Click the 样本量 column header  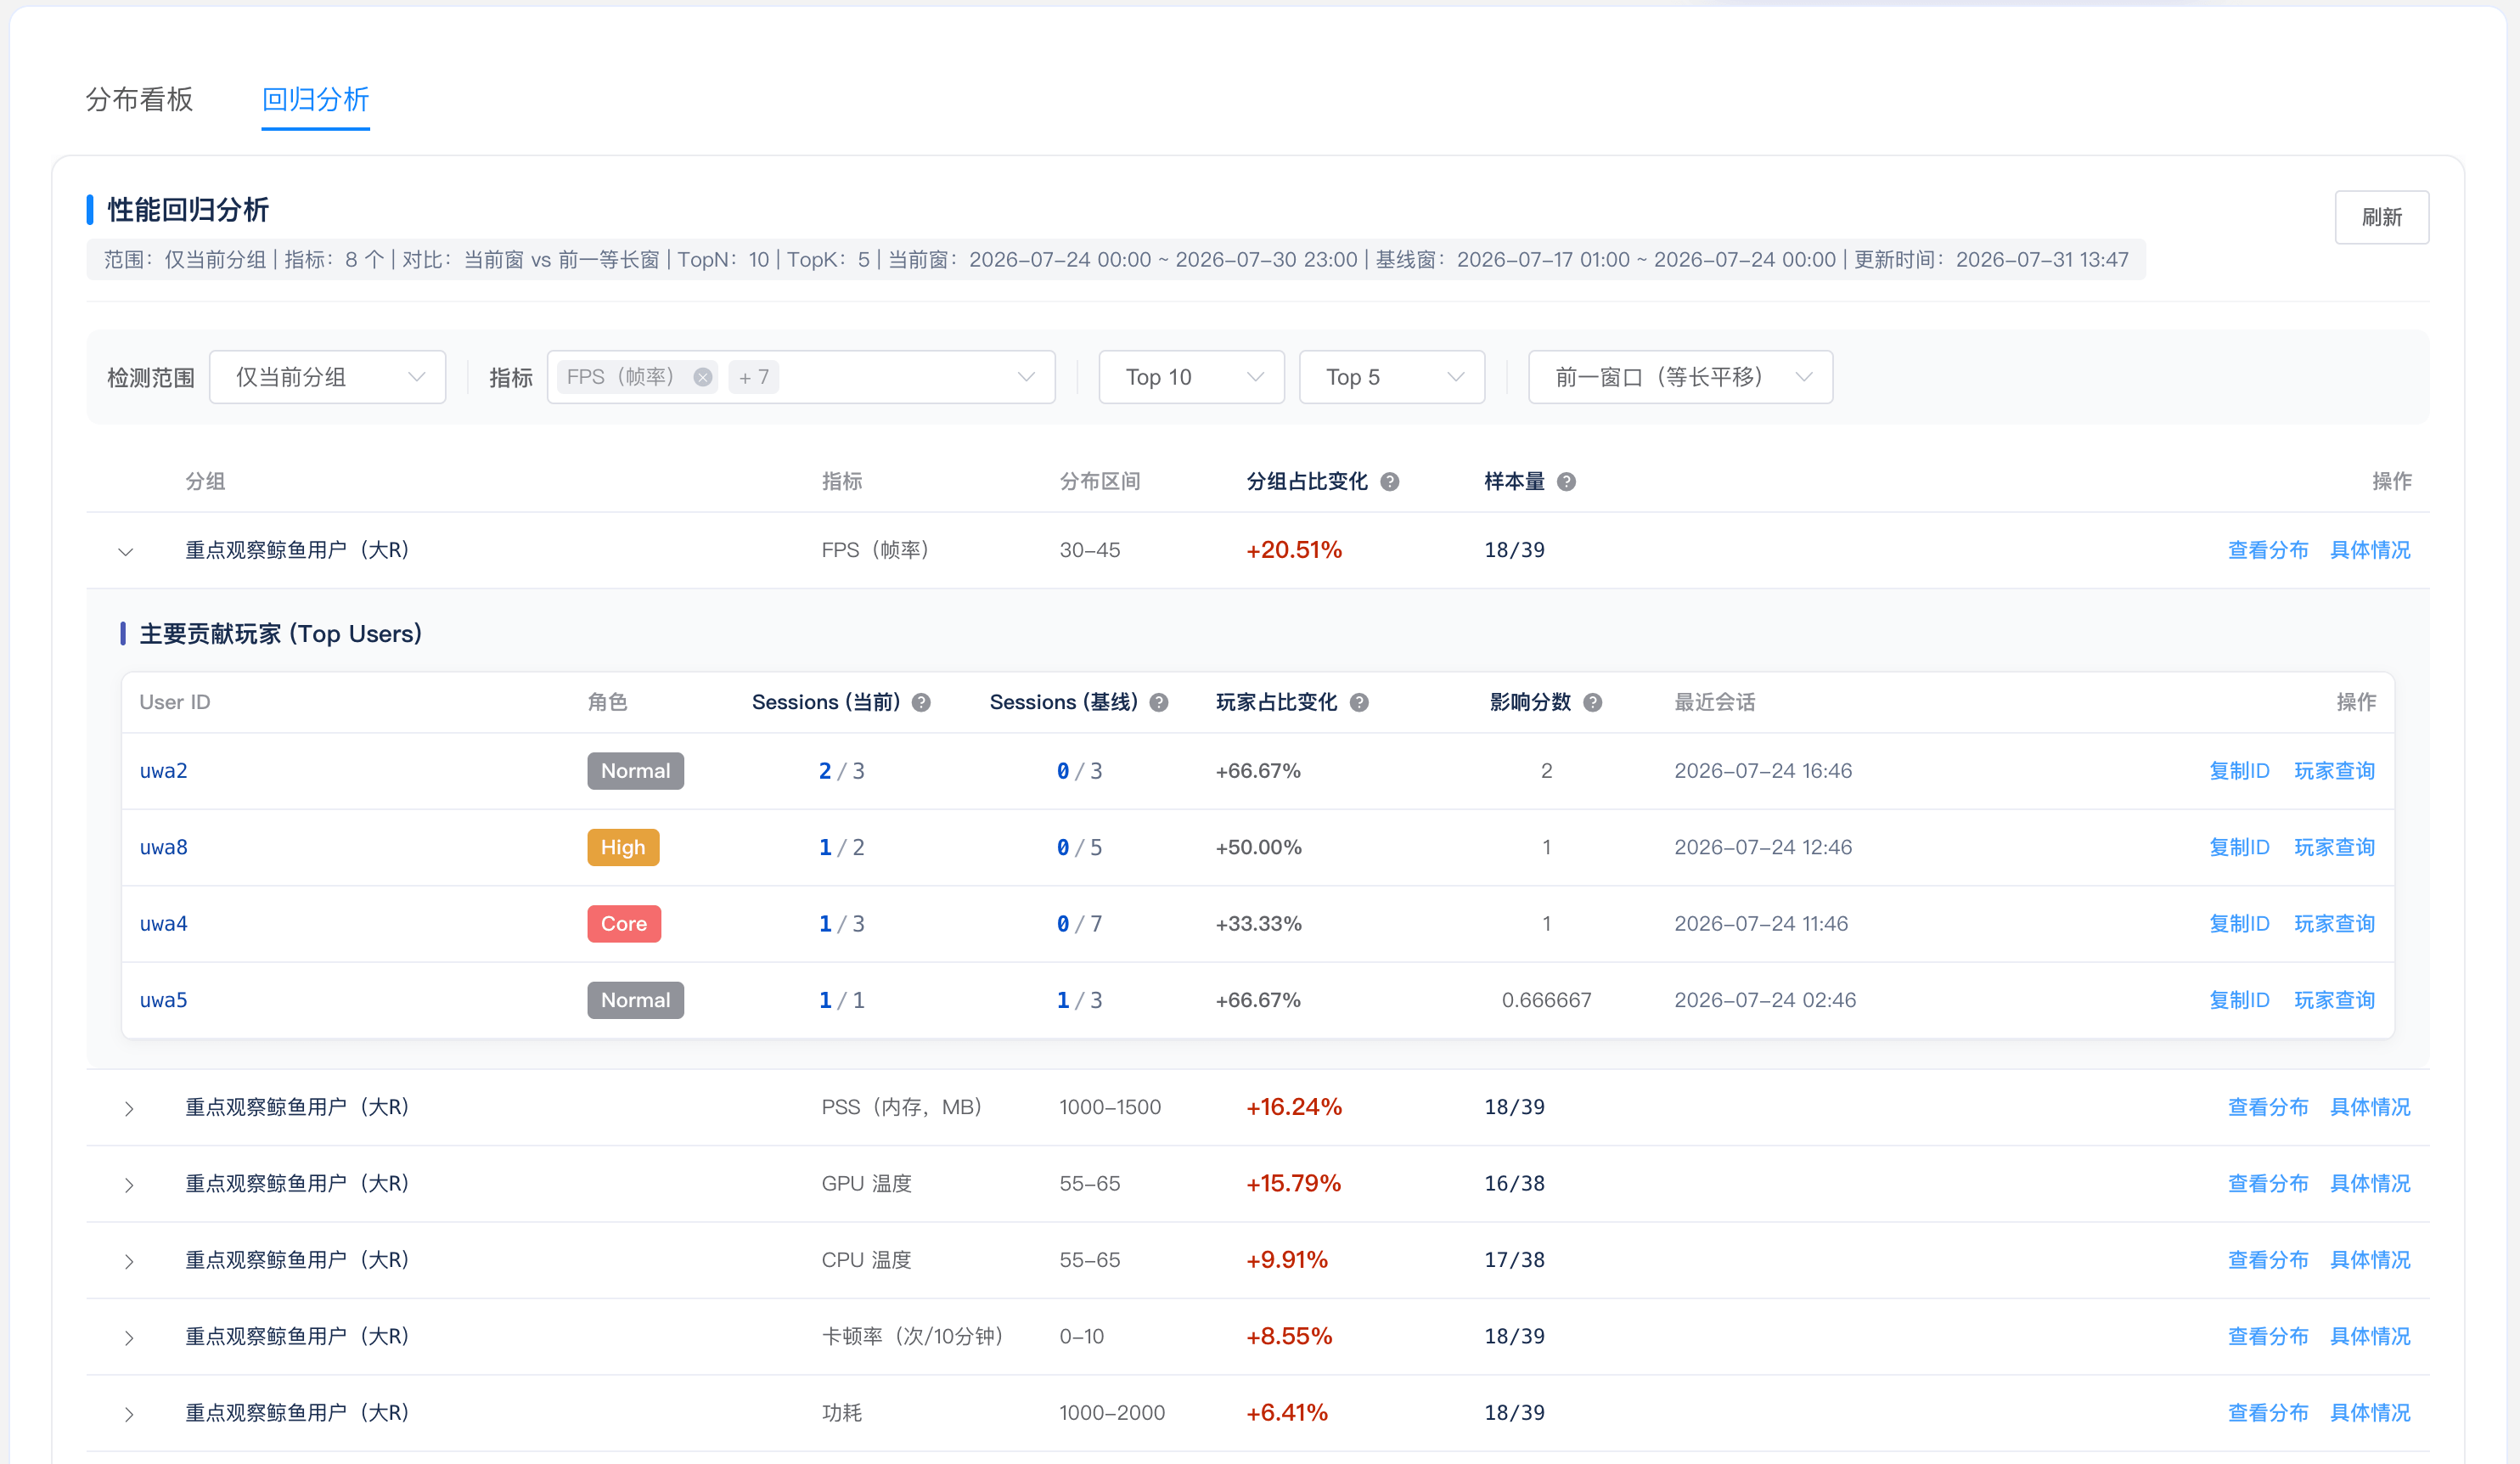coord(1514,482)
